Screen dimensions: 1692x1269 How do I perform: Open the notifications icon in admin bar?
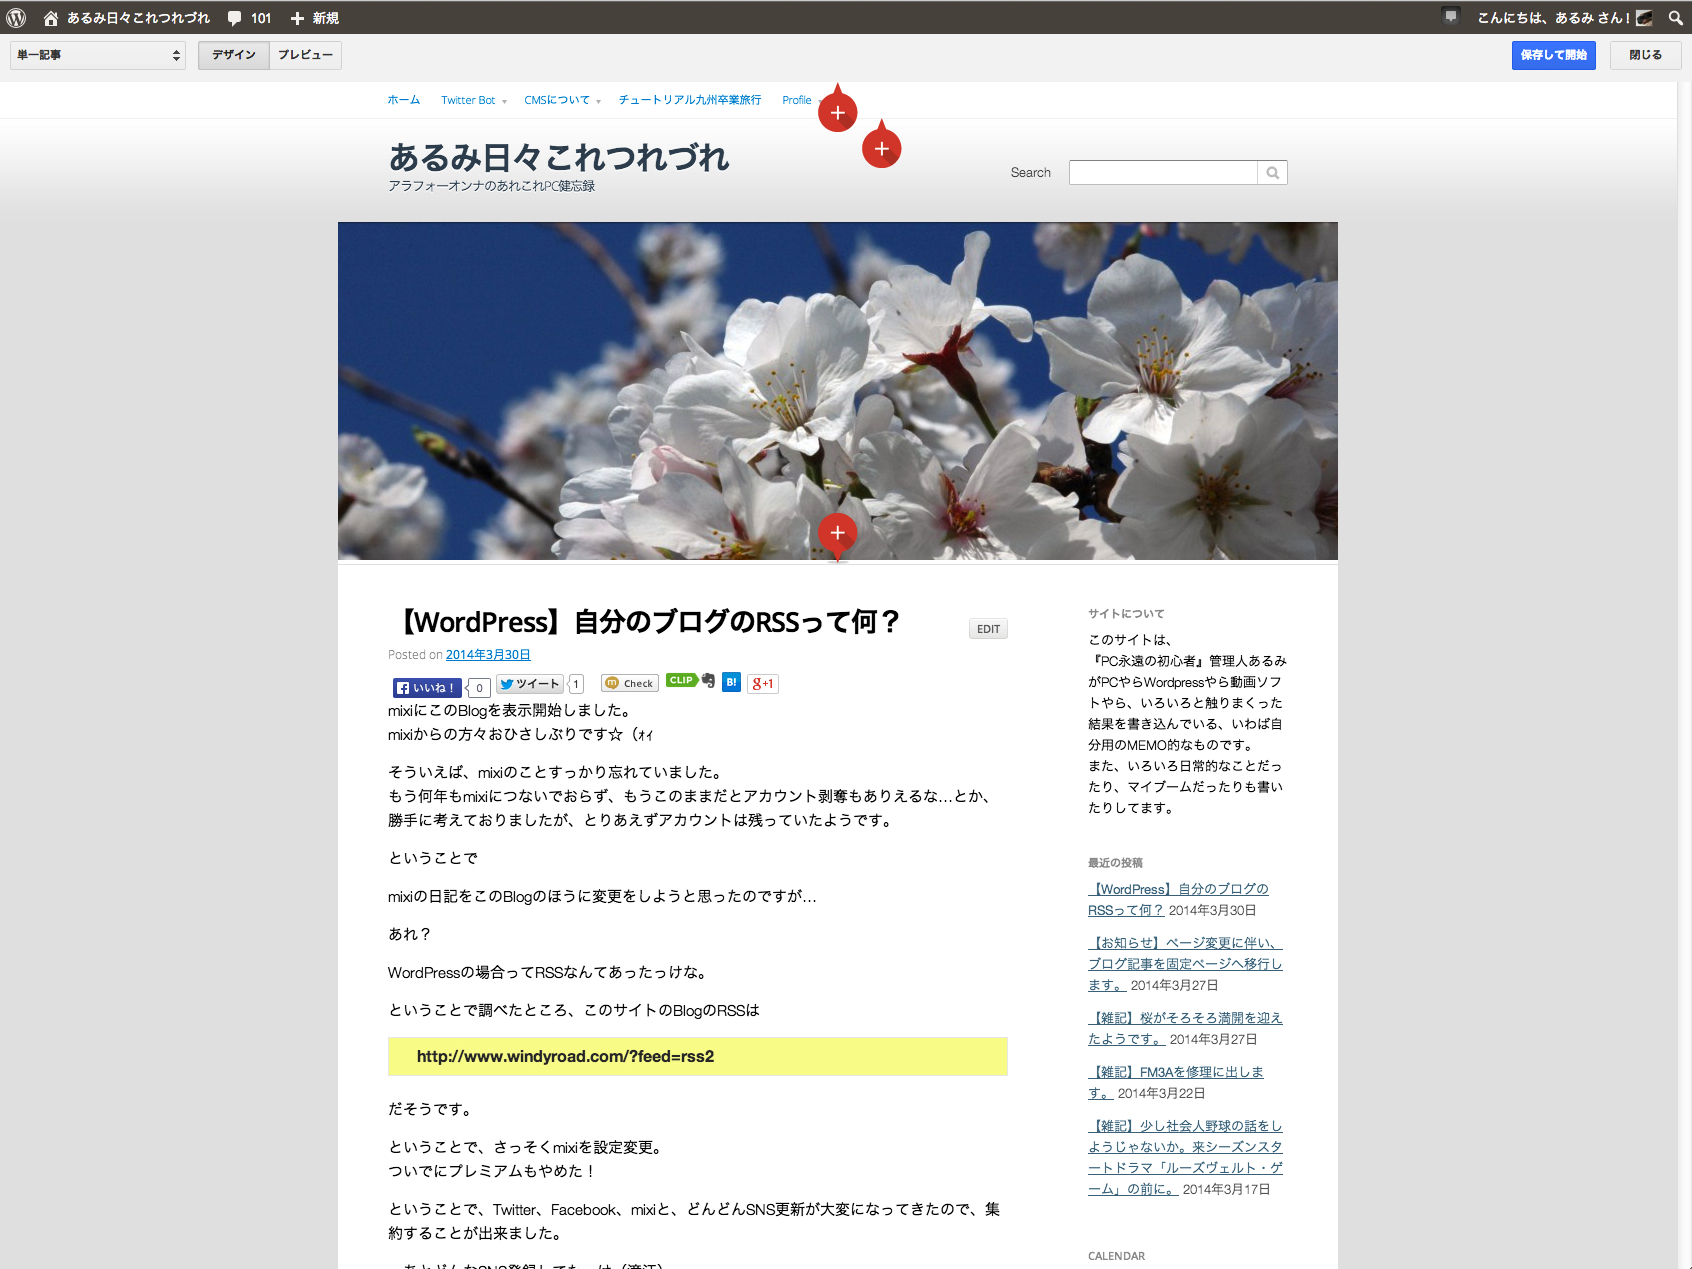[x=1451, y=17]
